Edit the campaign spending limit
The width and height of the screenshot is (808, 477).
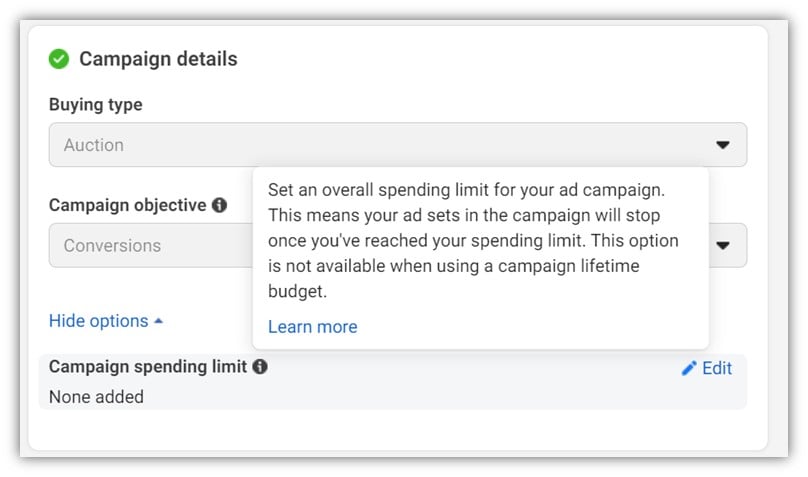[716, 368]
